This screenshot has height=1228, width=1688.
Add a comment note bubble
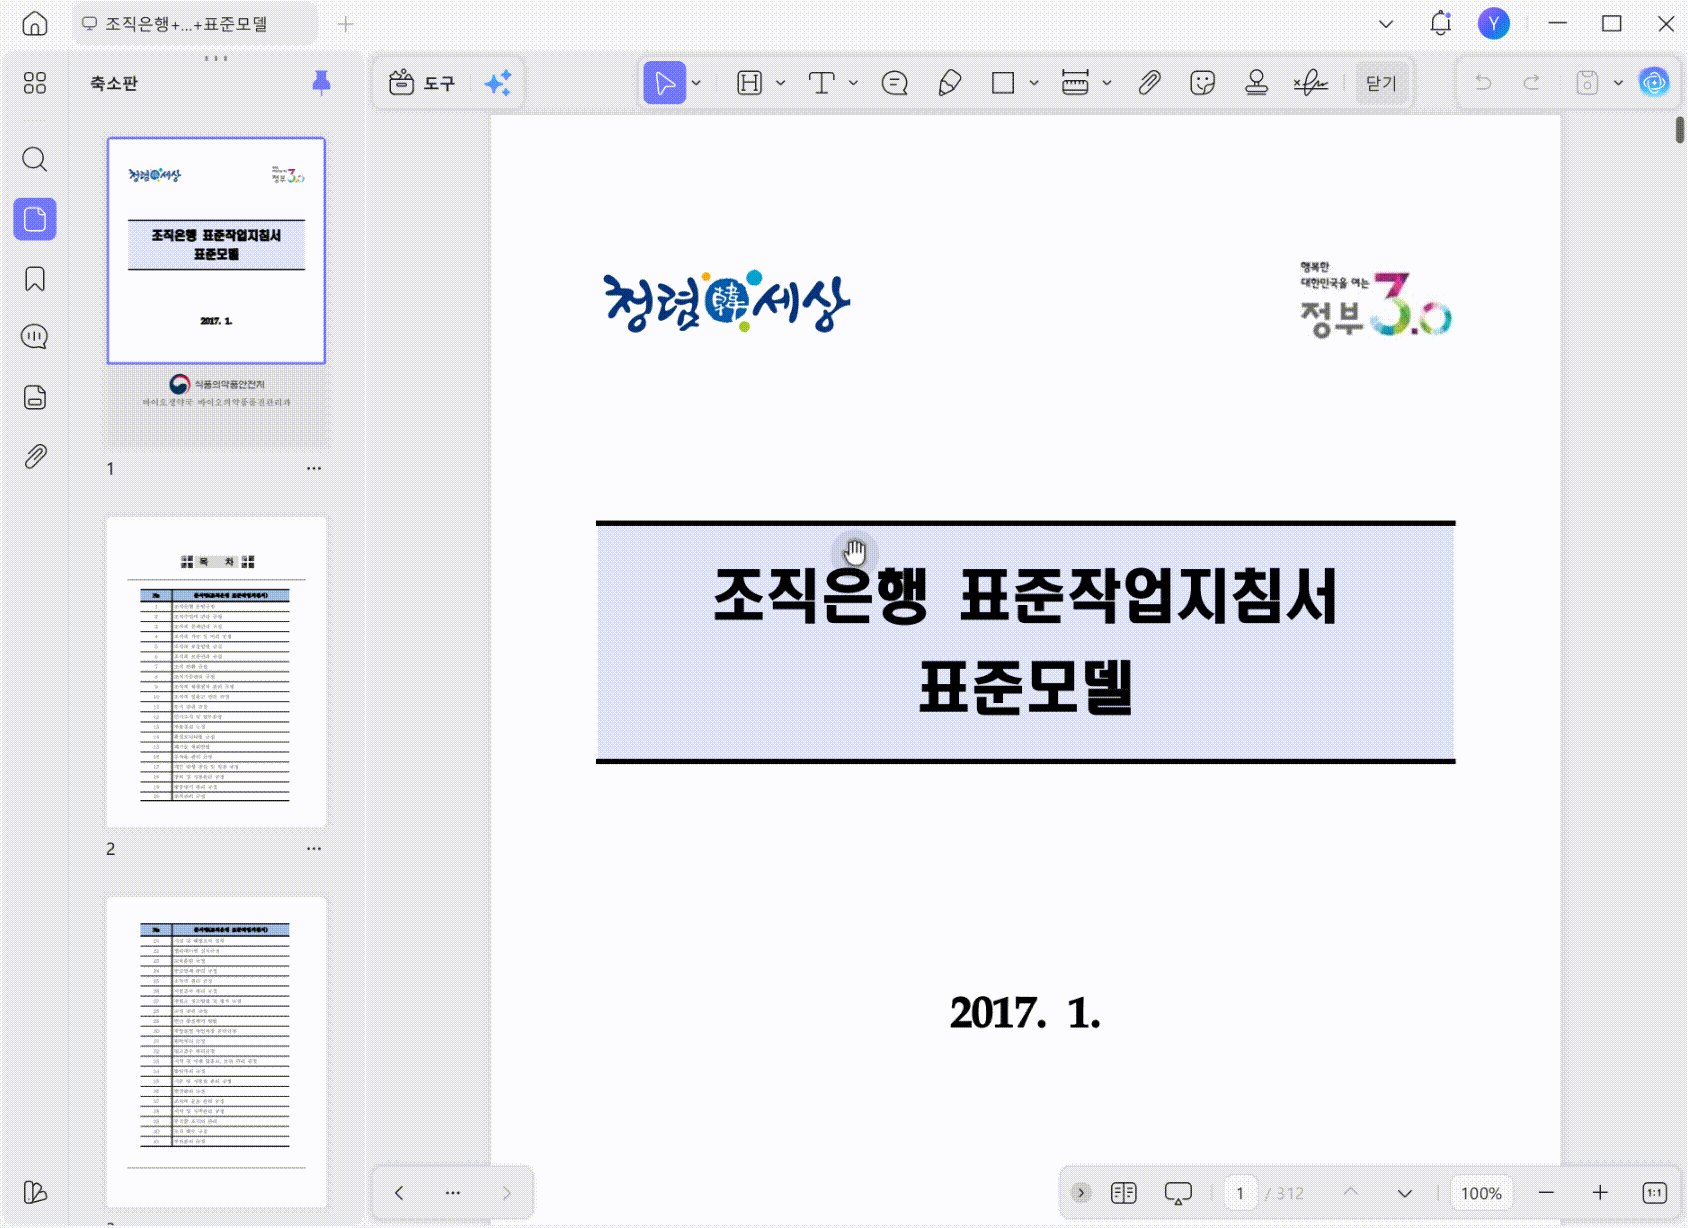tap(895, 83)
